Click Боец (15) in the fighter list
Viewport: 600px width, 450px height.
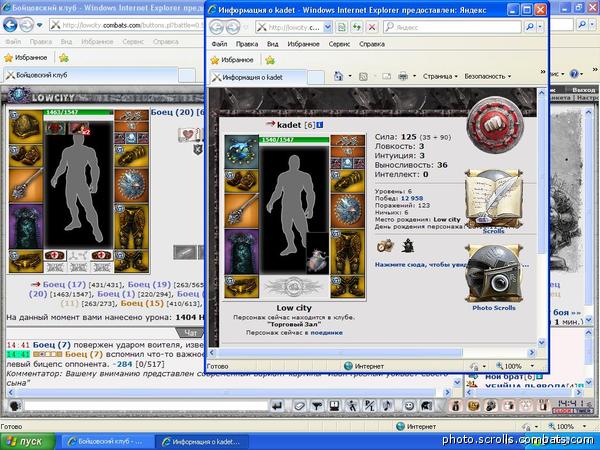[x=142, y=303]
